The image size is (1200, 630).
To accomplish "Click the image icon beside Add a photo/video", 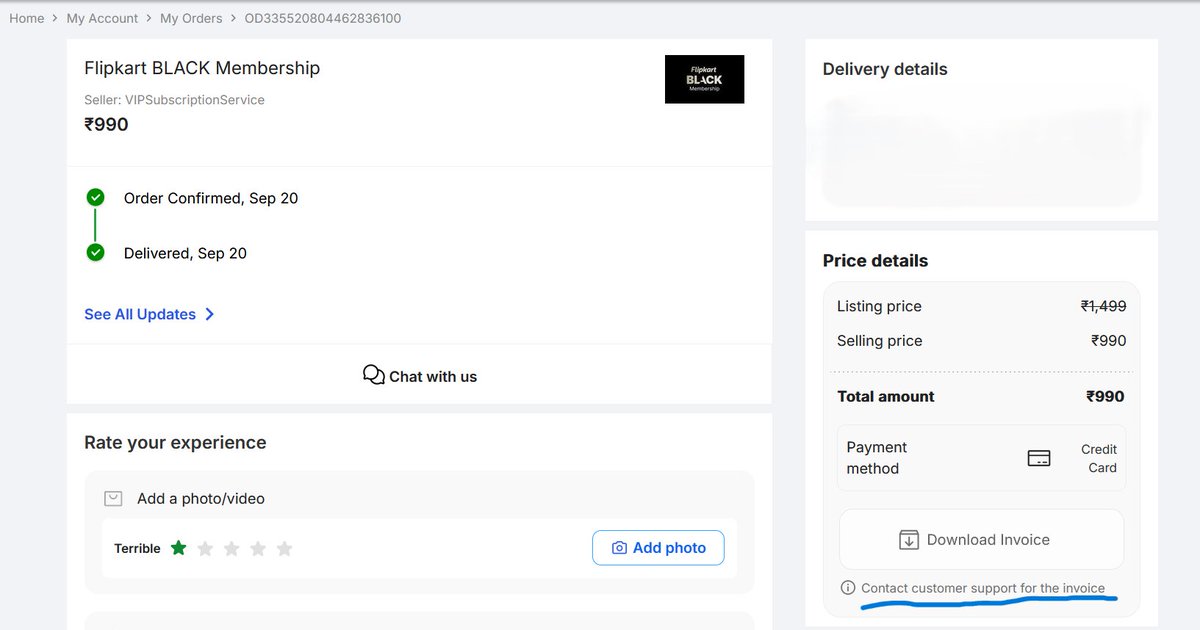I will click(113, 498).
